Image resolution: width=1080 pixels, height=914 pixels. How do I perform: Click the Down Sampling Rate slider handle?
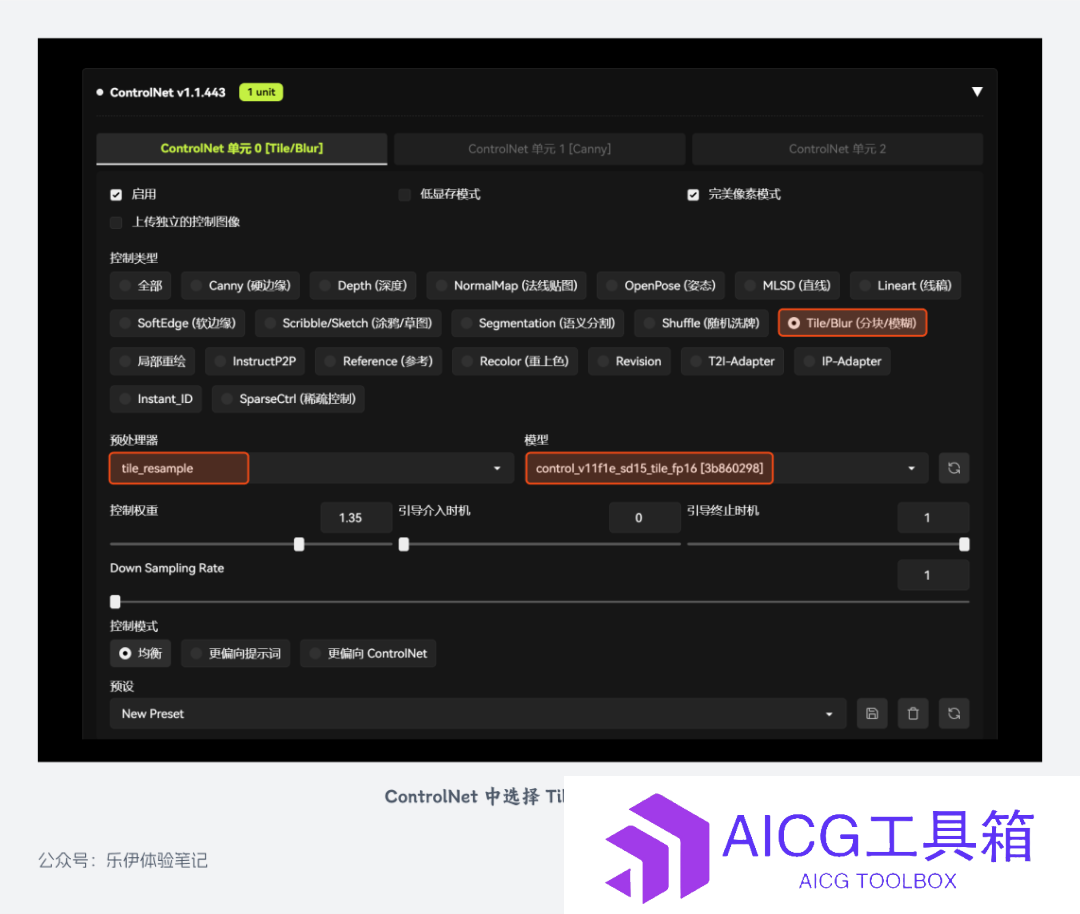115,601
